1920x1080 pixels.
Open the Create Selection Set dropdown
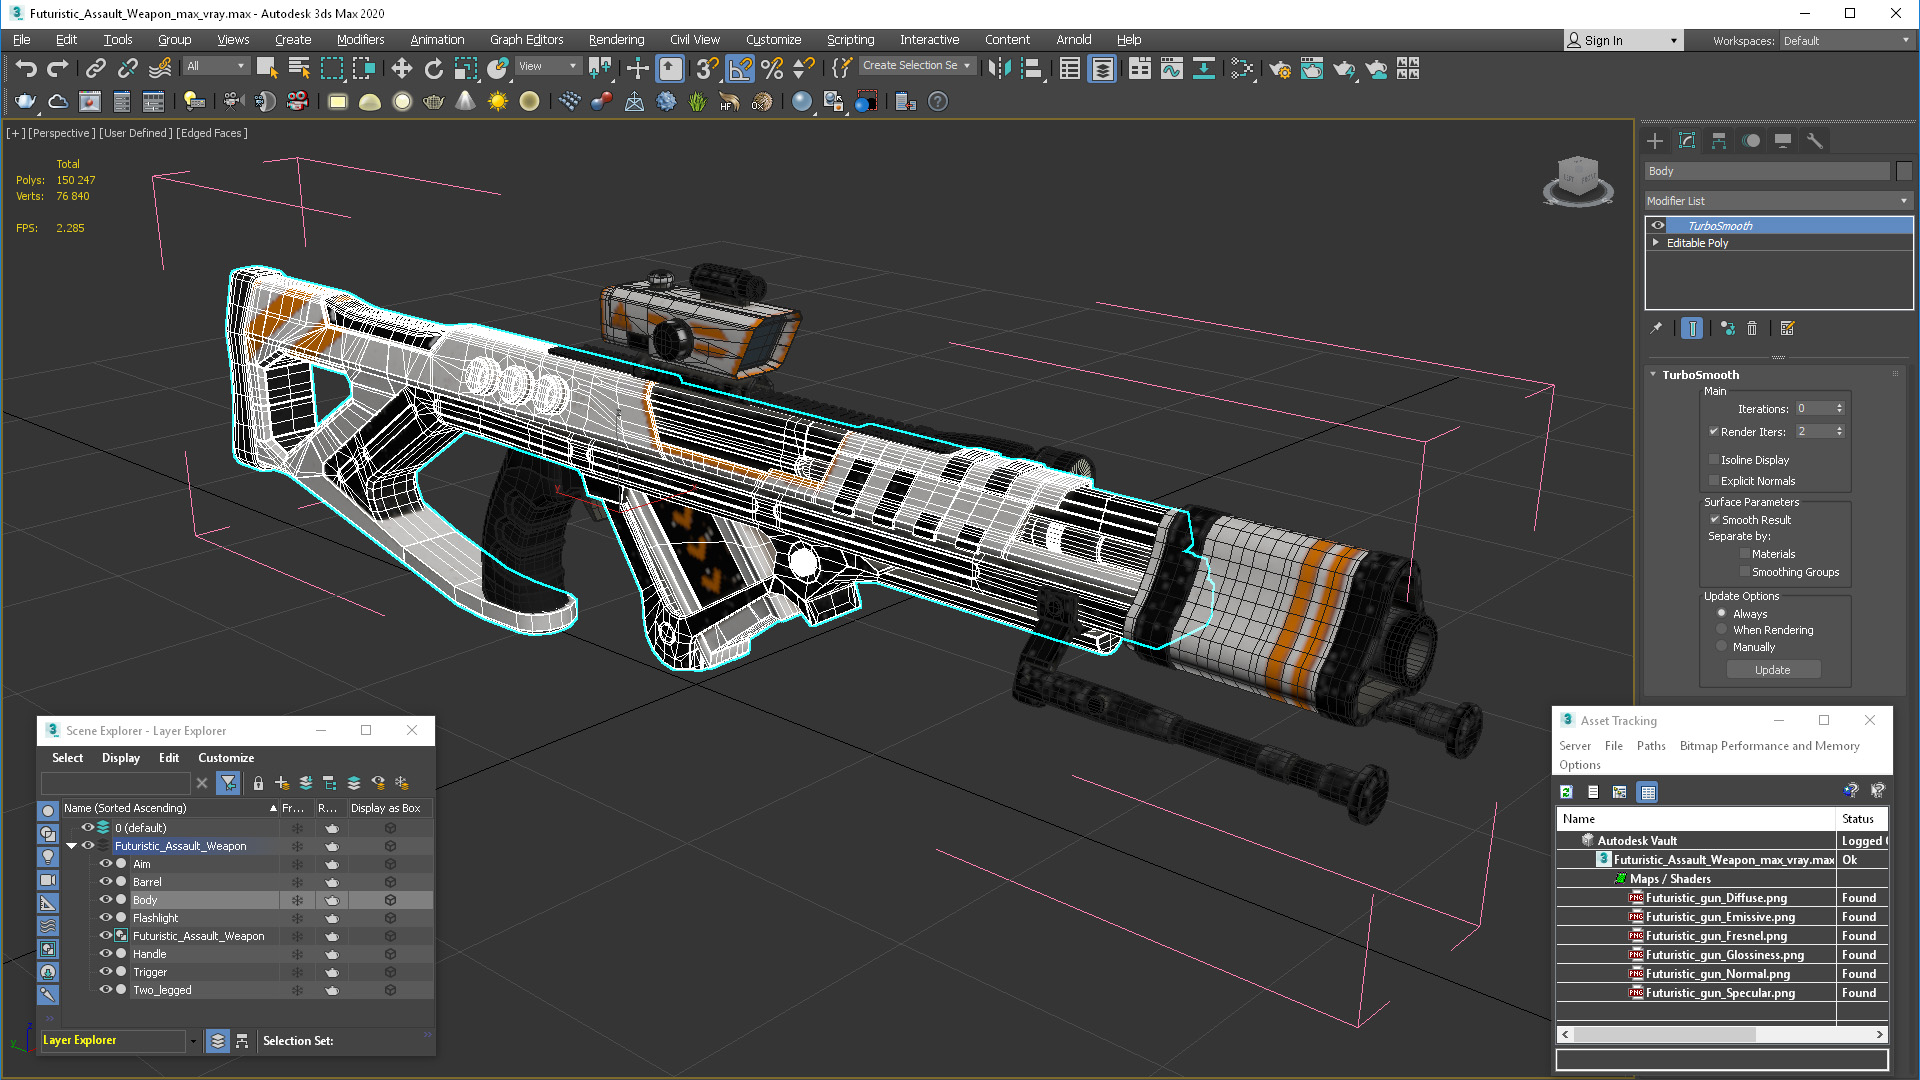coord(916,66)
